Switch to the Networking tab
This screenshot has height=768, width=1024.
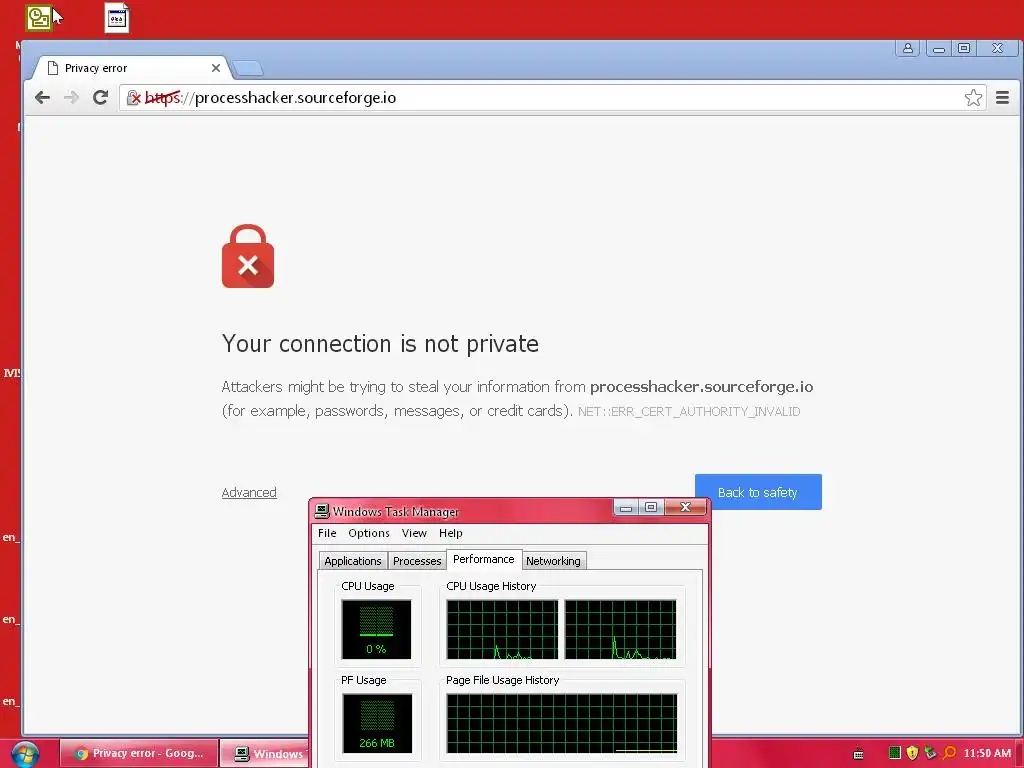553,561
